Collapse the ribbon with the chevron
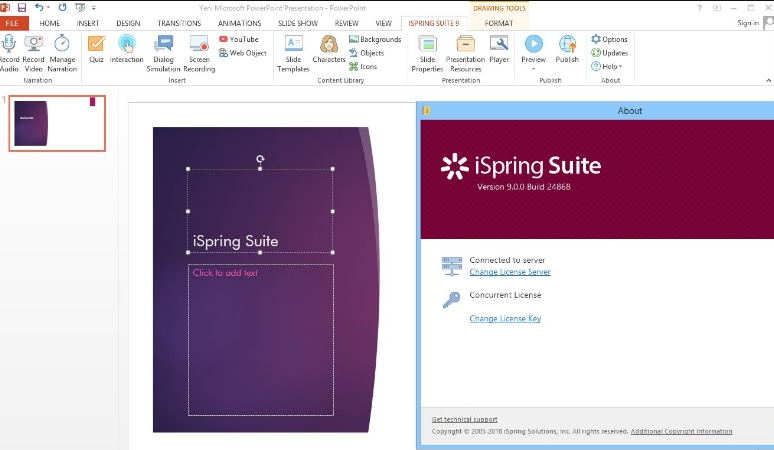The image size is (774, 450). tap(768, 80)
